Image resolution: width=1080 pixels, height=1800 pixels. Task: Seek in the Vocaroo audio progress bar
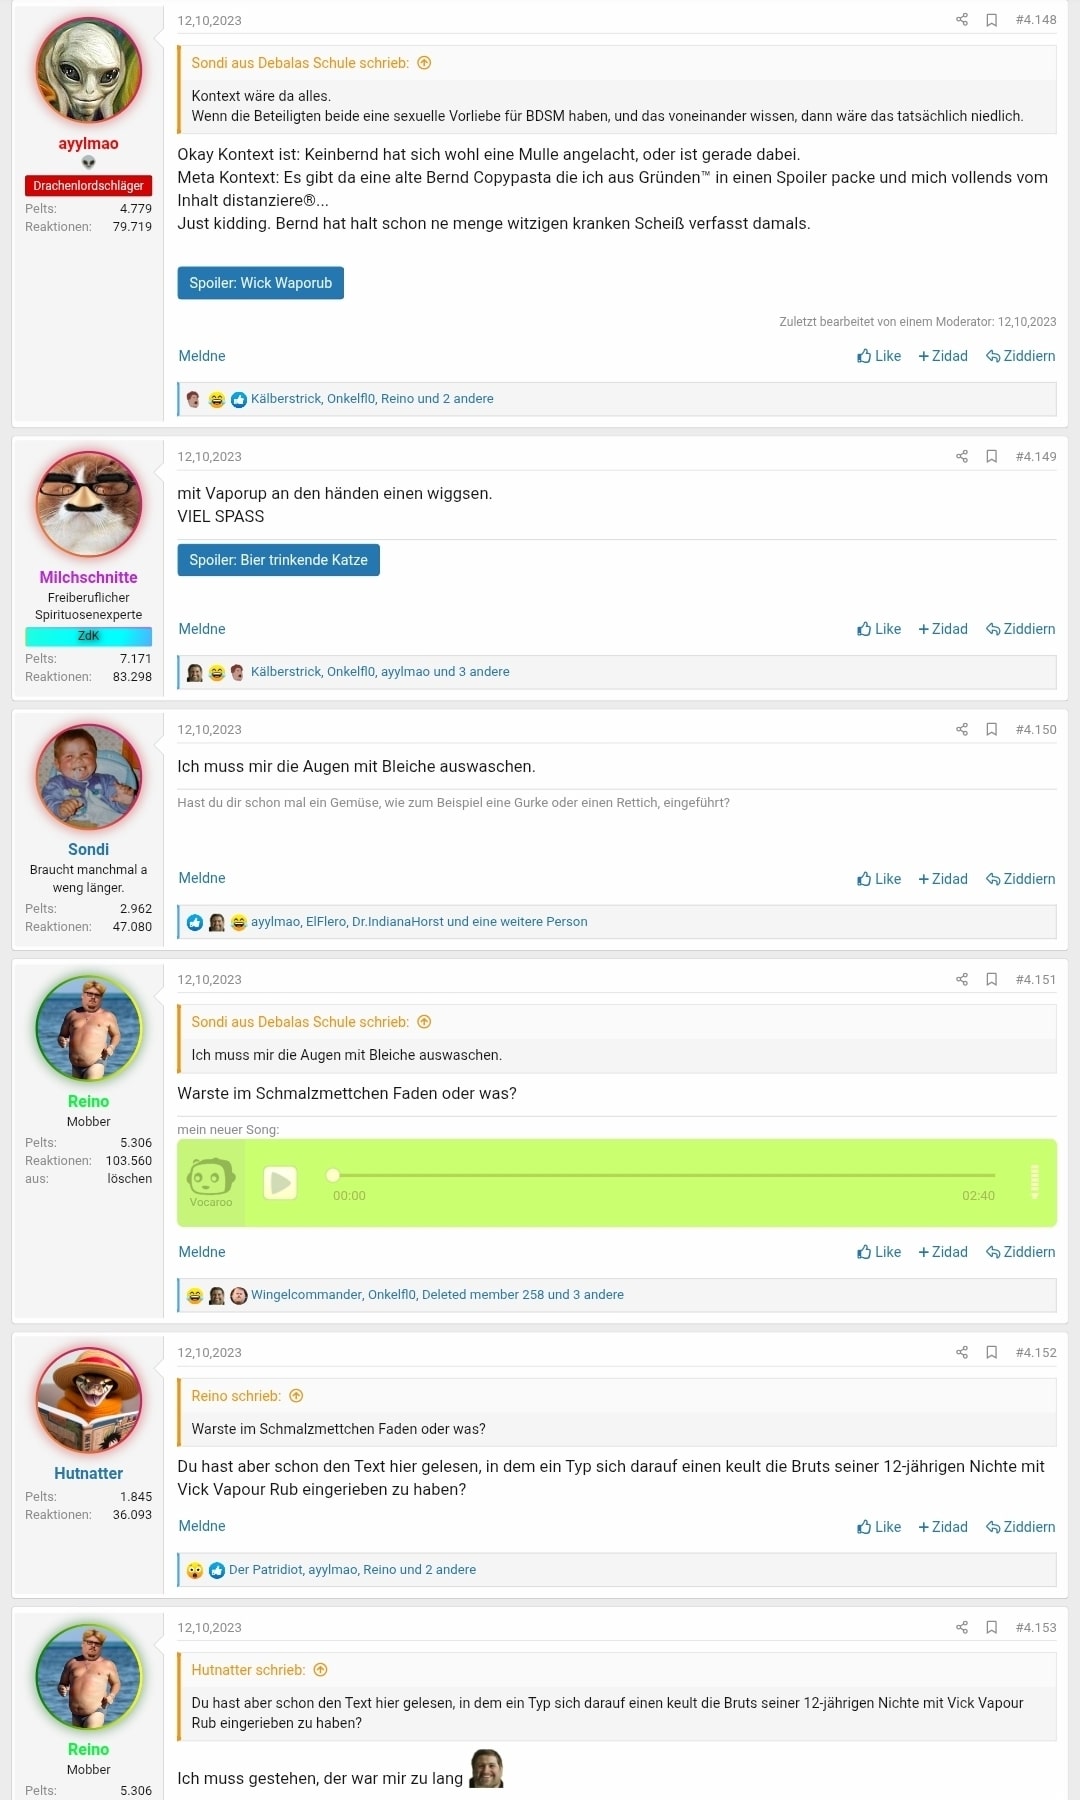[x=664, y=1175]
